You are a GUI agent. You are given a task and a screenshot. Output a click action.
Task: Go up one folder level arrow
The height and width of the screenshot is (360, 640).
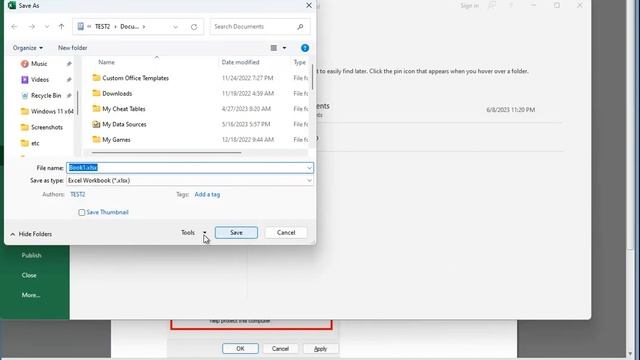[x=61, y=27]
